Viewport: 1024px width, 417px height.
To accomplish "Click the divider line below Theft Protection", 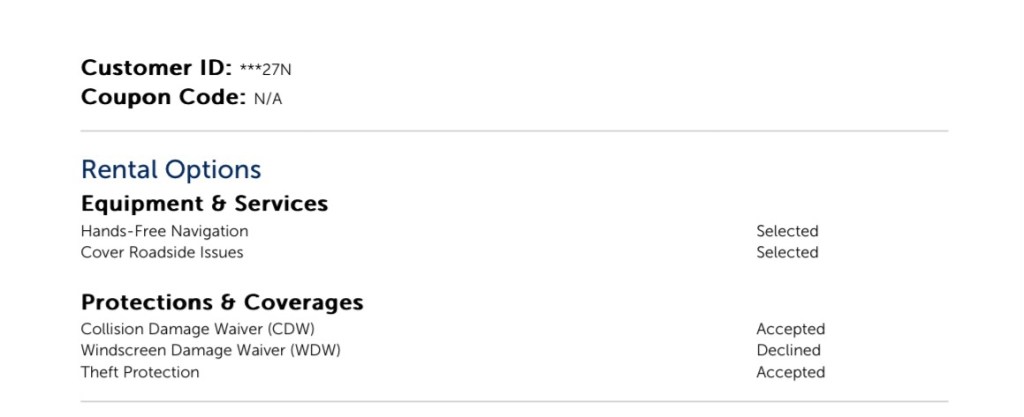I will (x=514, y=402).
